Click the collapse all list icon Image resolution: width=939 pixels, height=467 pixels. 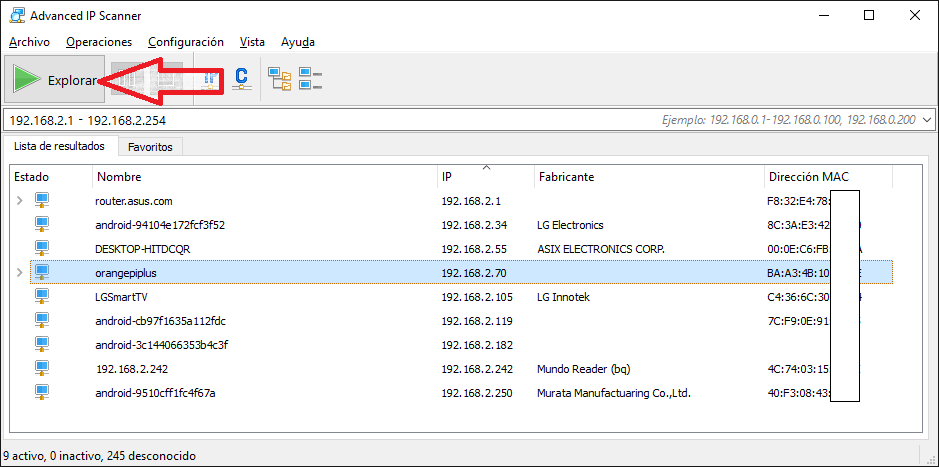click(310, 79)
